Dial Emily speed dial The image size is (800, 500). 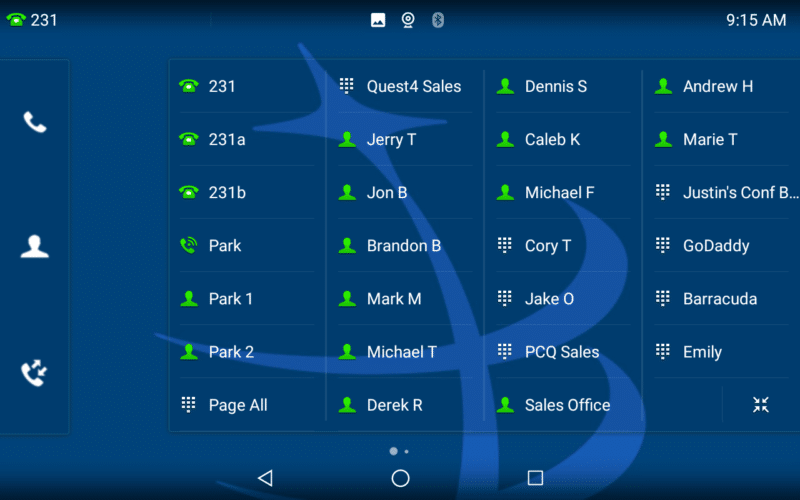[721, 352]
